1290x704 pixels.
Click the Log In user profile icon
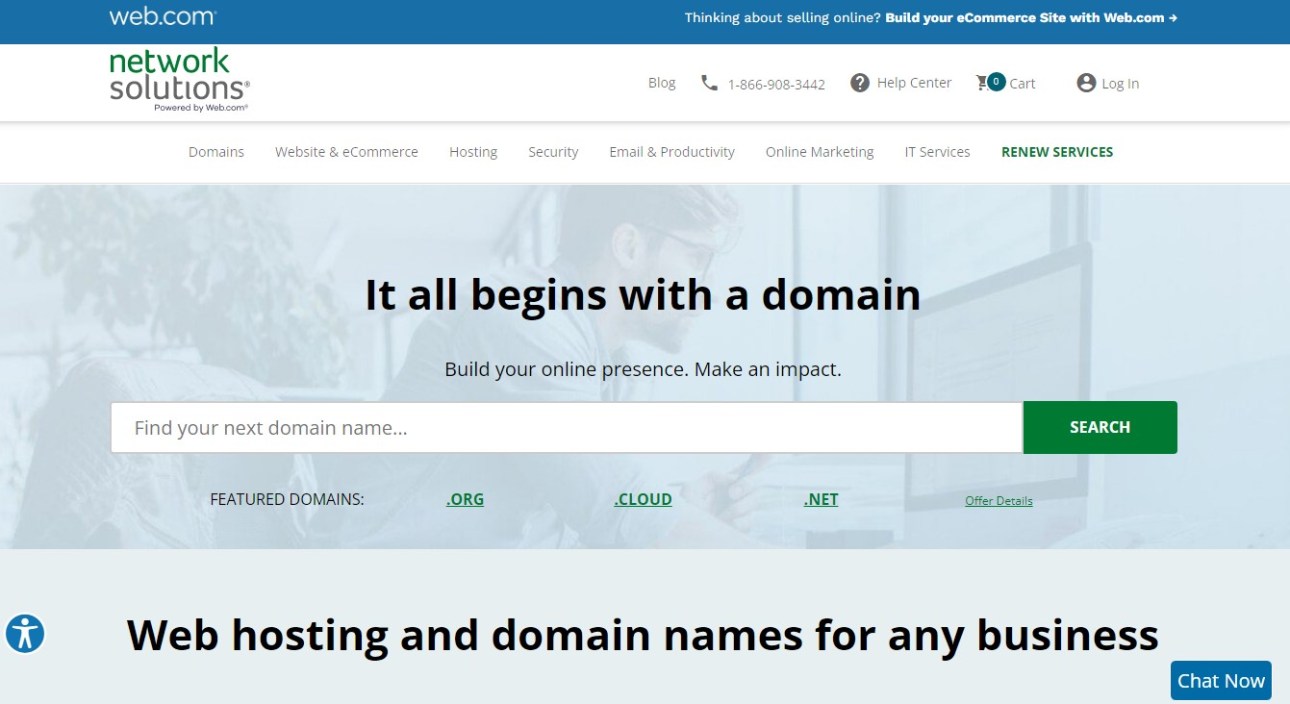[1086, 83]
